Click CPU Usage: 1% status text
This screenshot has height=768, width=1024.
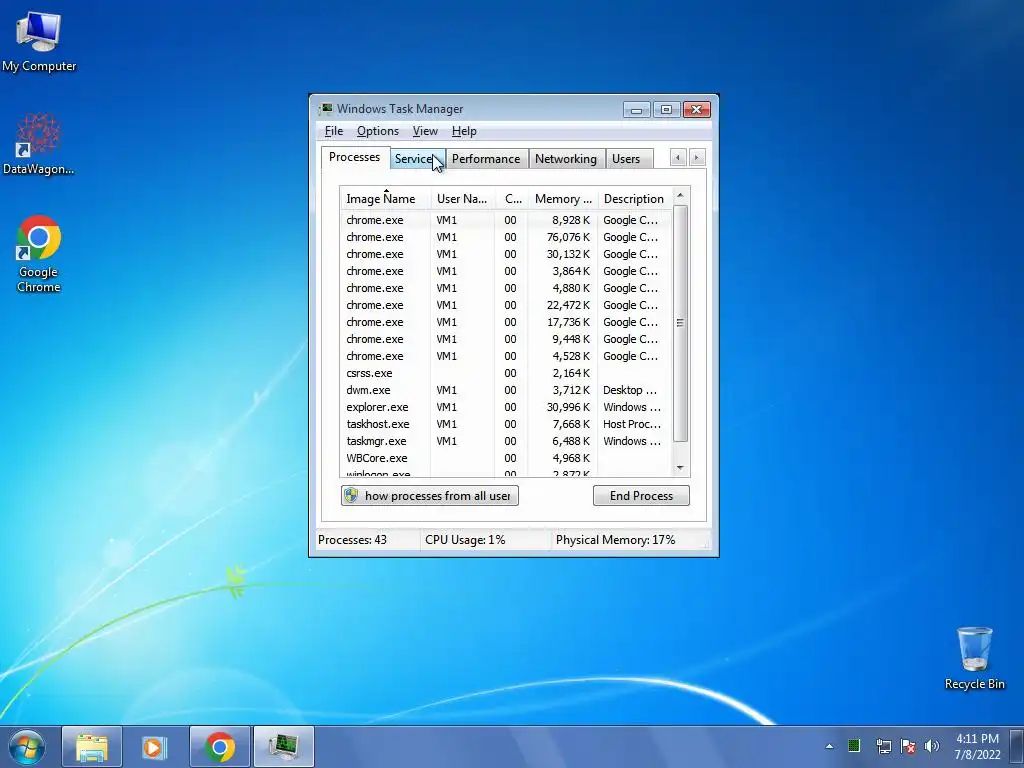point(465,540)
